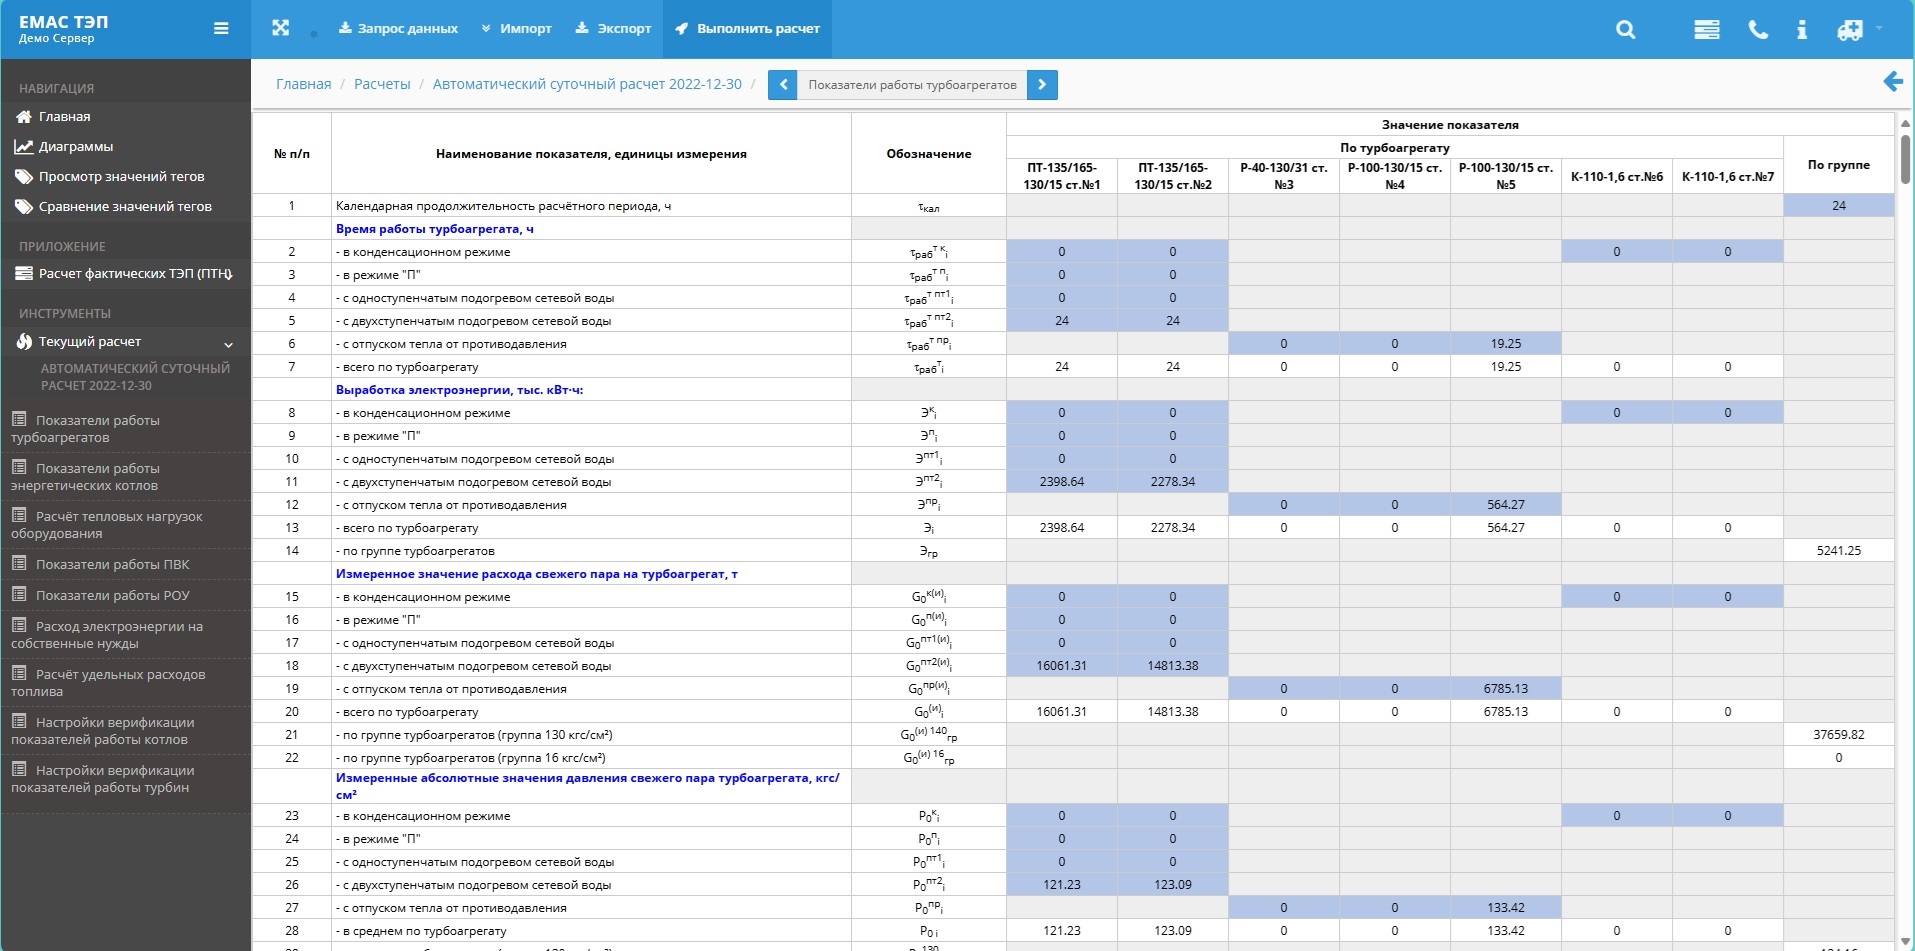
Task: Go to the previous report page arrow
Action: click(783, 85)
